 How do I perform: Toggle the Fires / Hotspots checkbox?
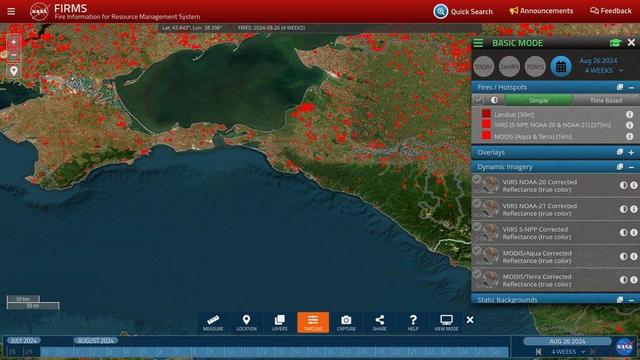[478, 100]
